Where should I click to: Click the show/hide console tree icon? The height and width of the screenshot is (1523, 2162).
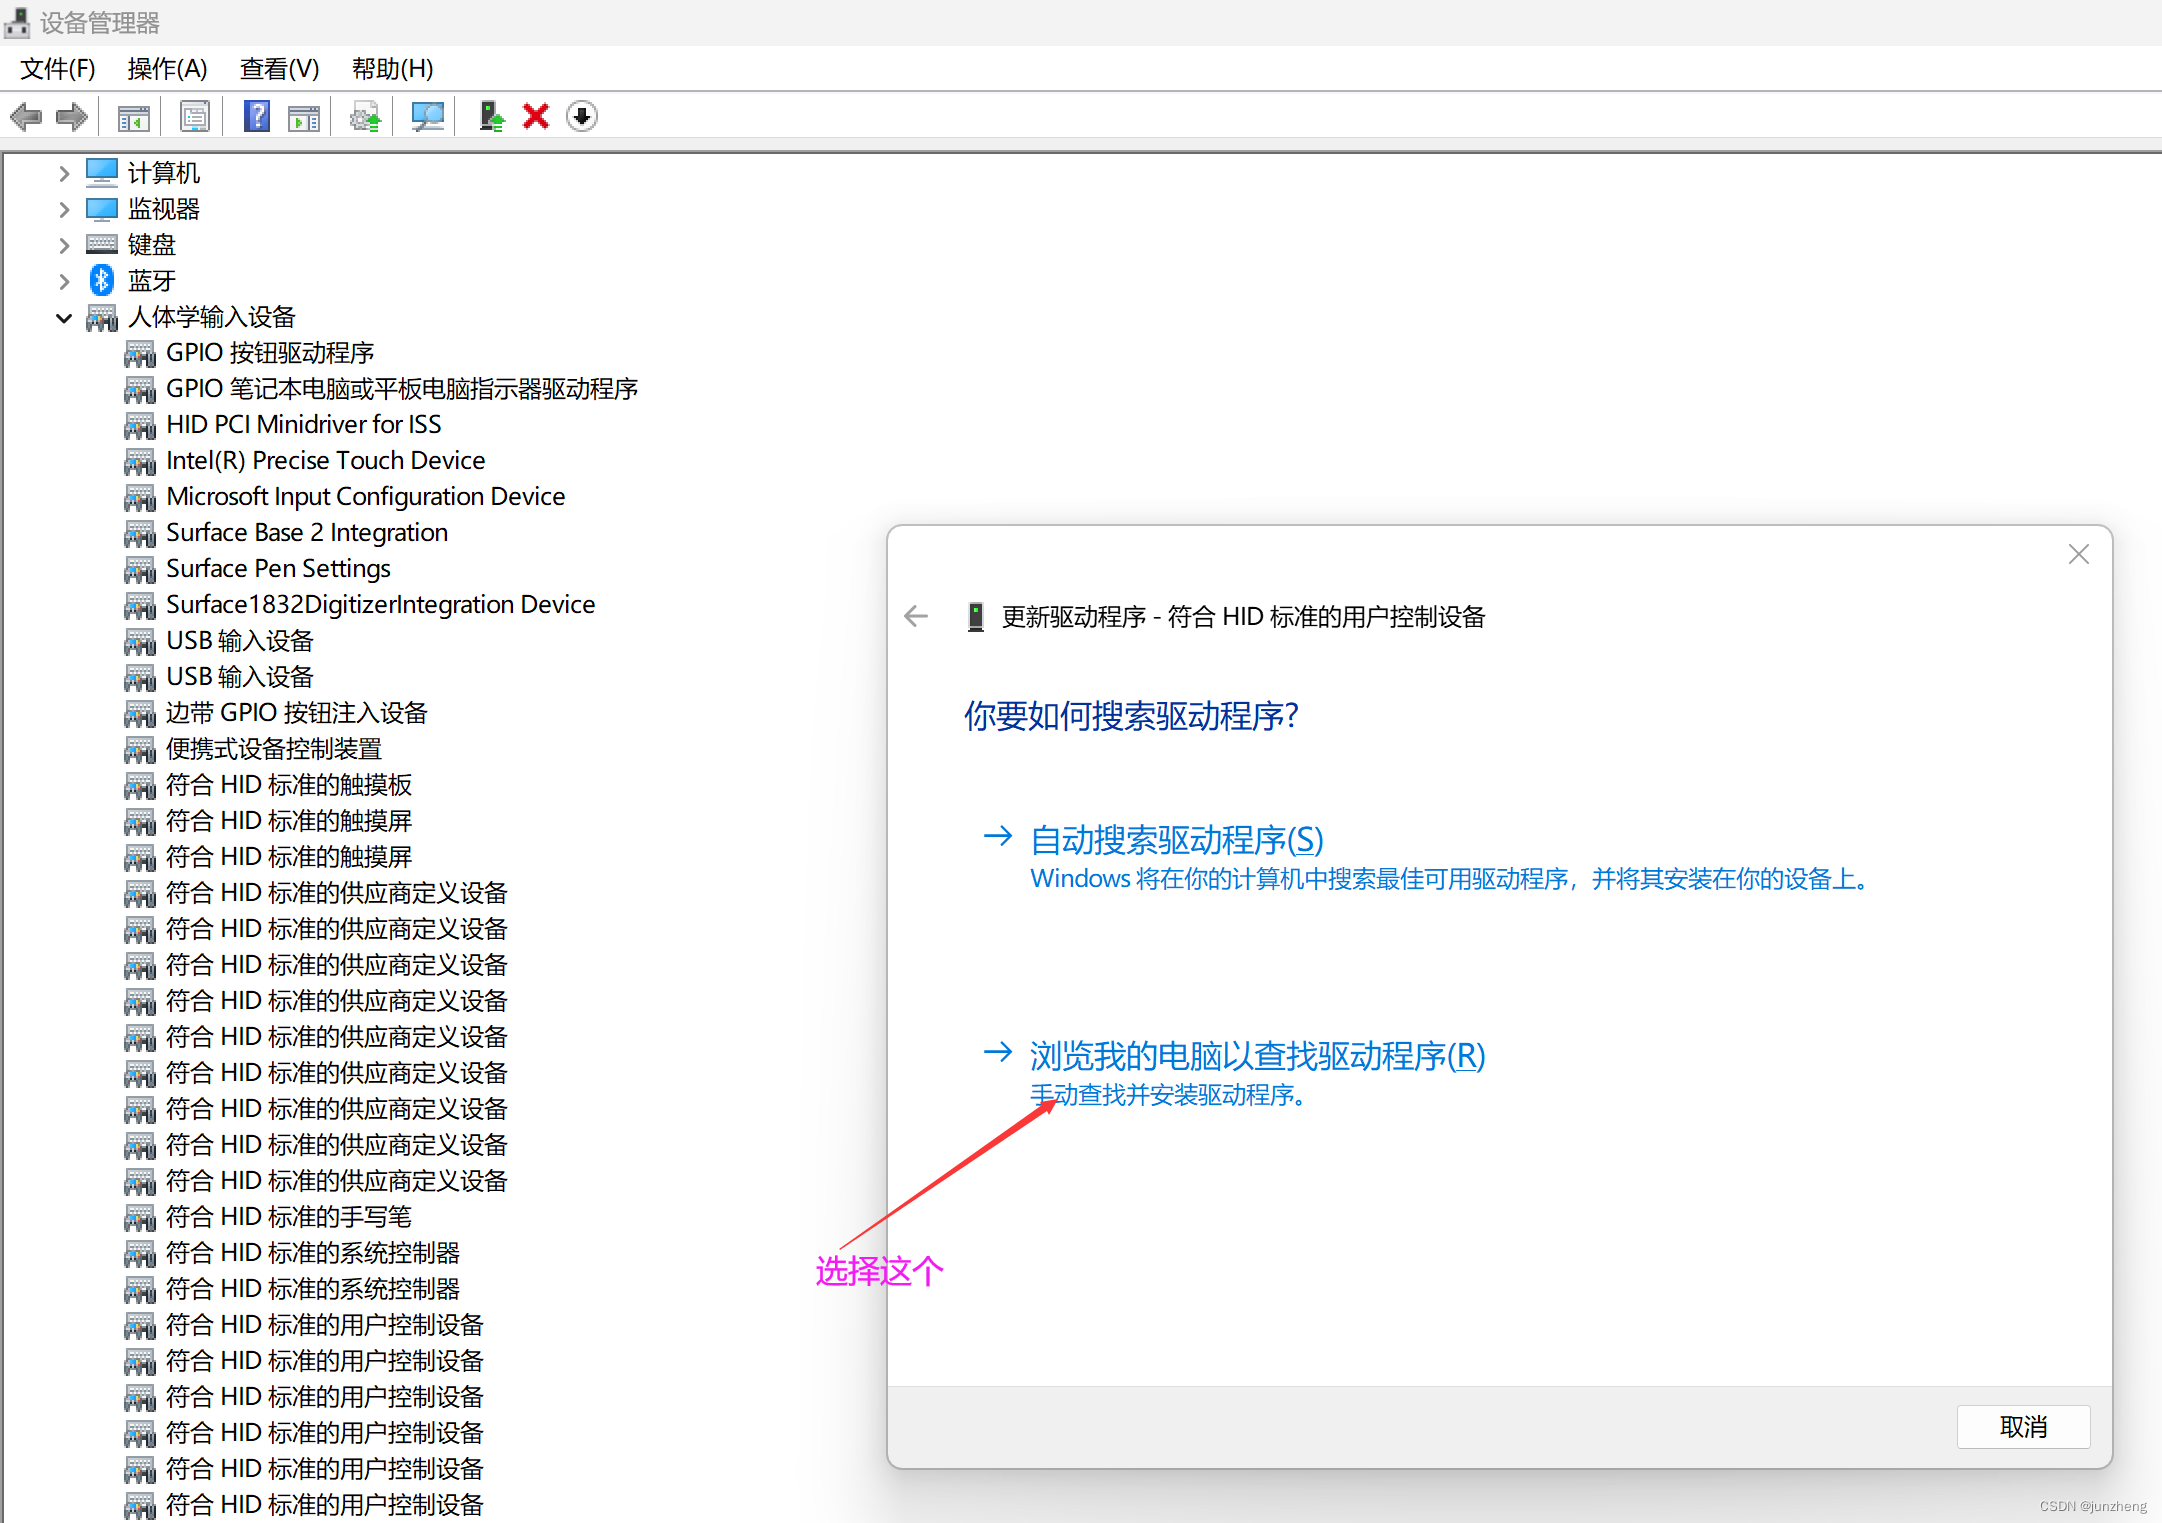(x=133, y=117)
